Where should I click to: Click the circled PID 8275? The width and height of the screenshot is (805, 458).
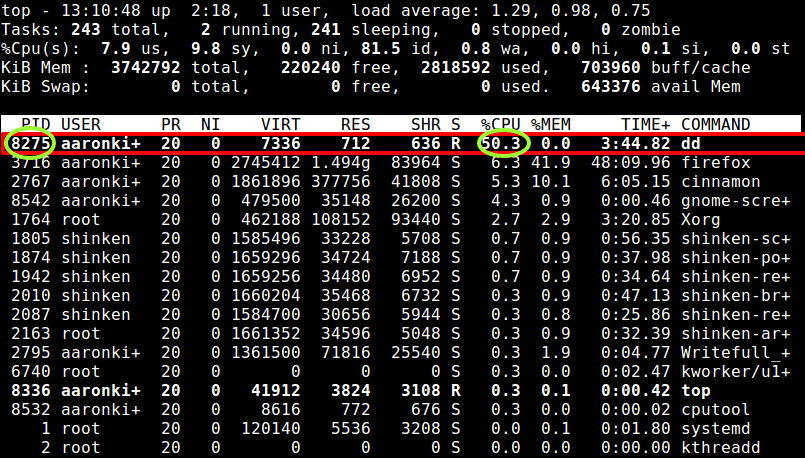30,144
